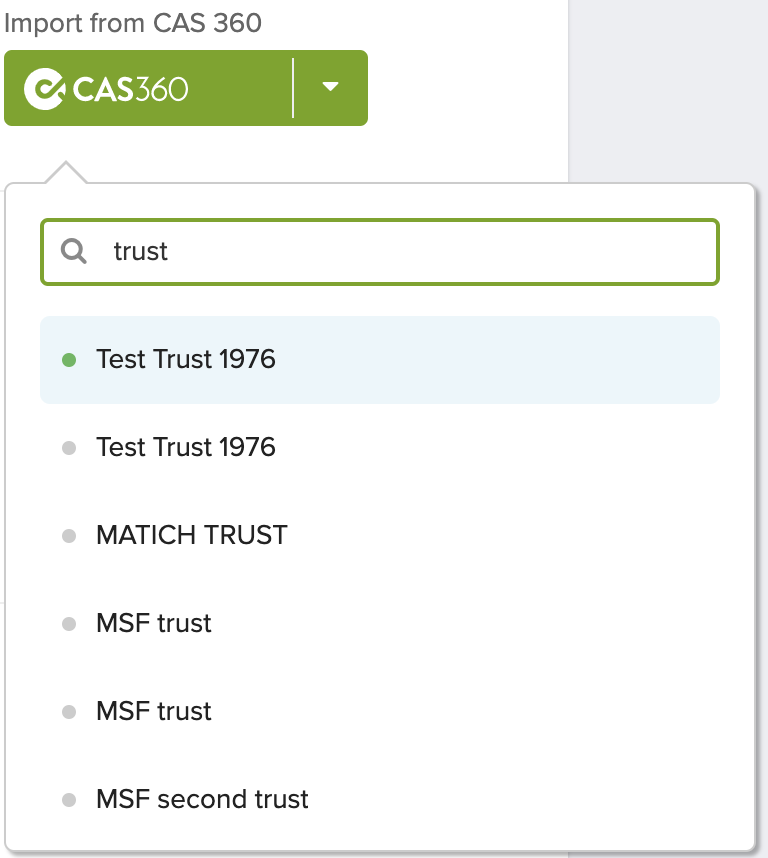Expand the CAS360 button dropdown arrow

tap(330, 87)
